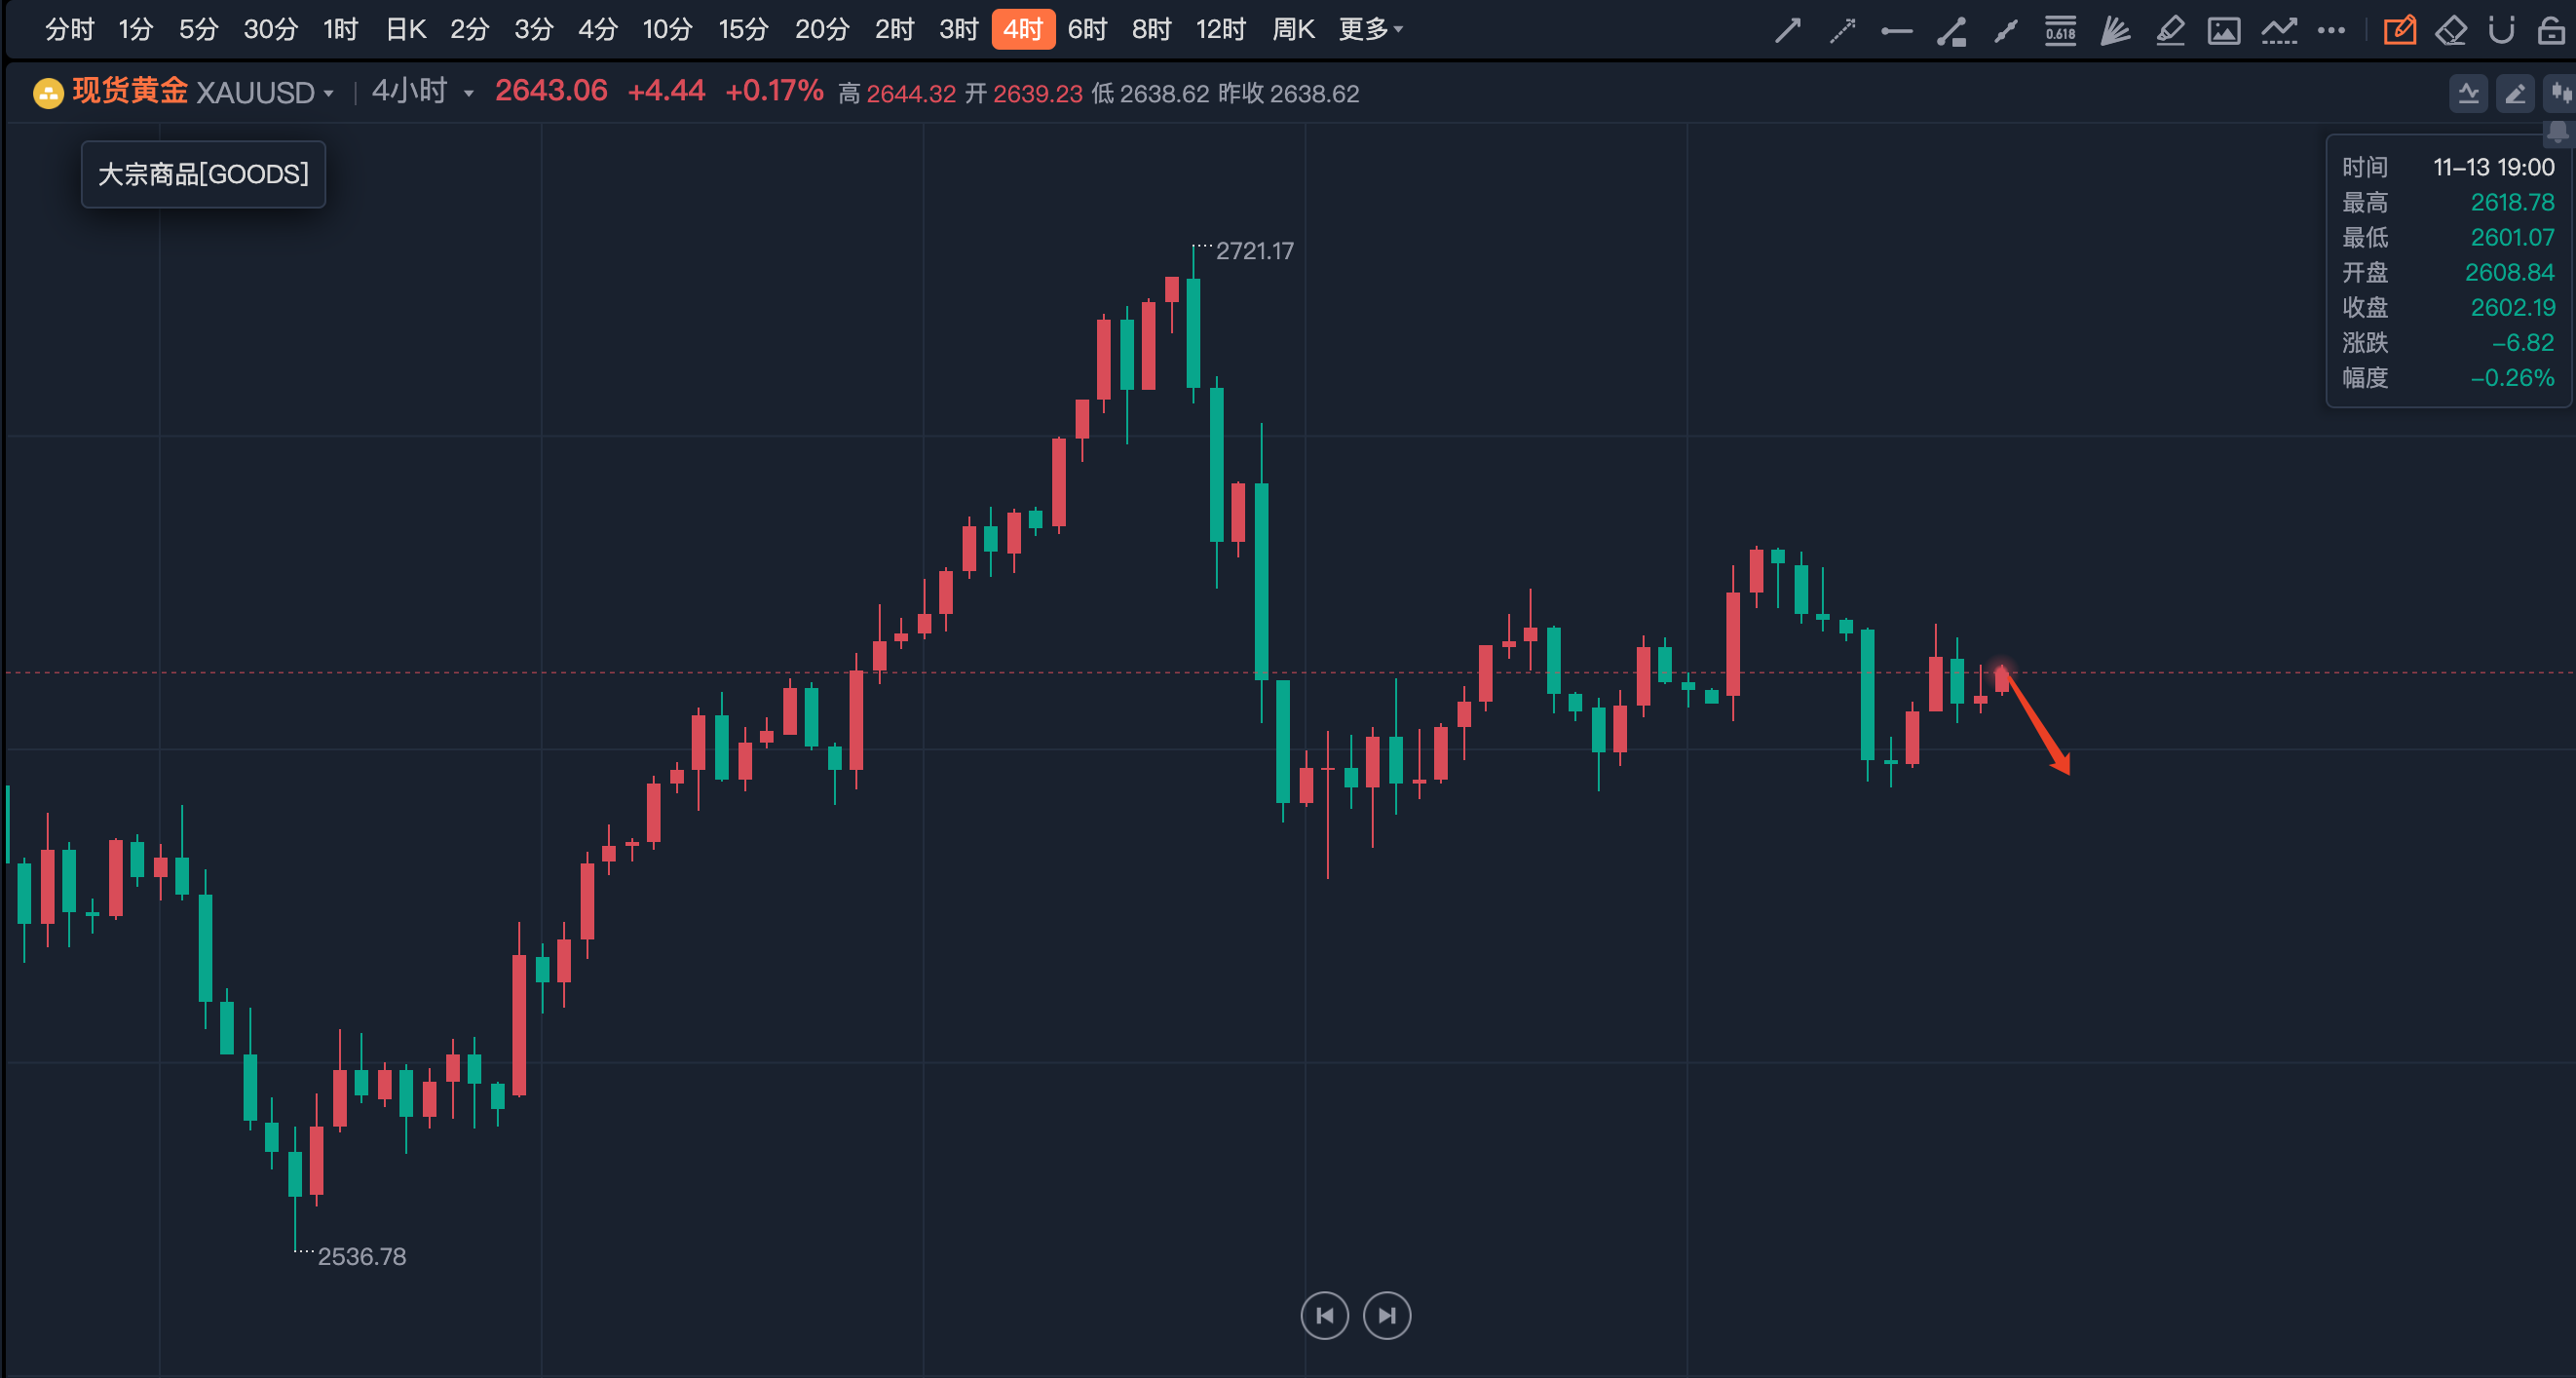Click the 涨跌 -6.82 row
The image size is (2576, 1378).
click(x=2448, y=343)
